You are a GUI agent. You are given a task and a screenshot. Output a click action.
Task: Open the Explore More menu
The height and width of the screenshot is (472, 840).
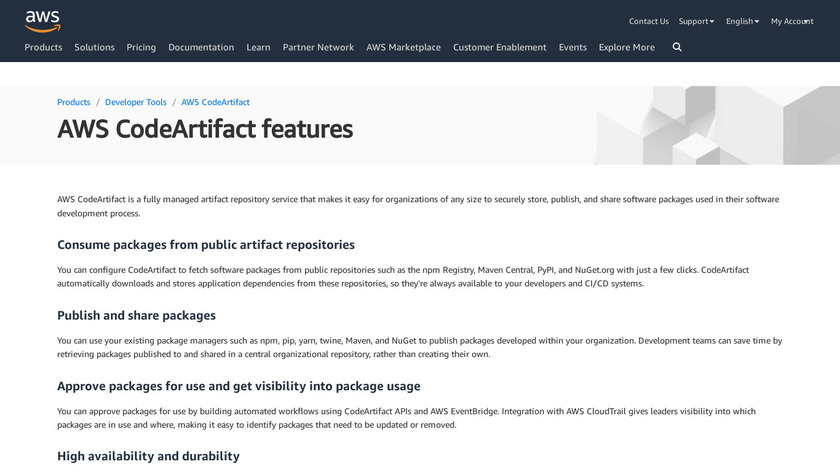coord(626,47)
